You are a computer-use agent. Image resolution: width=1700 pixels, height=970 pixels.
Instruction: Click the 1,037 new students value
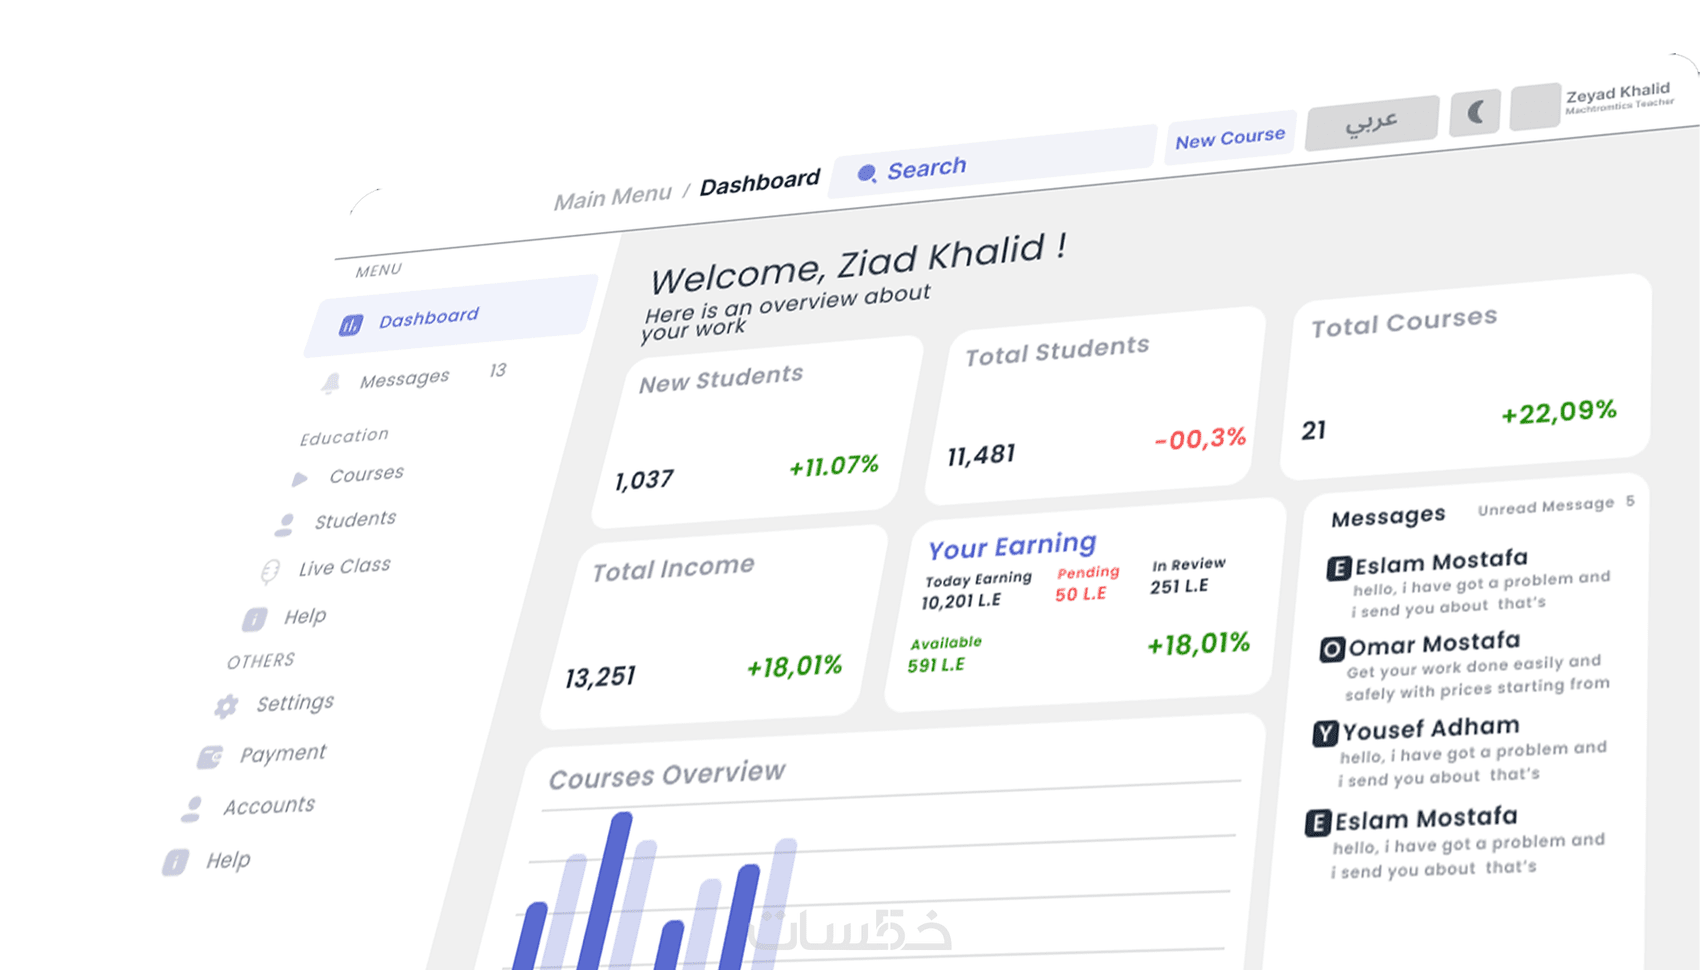[x=644, y=480]
